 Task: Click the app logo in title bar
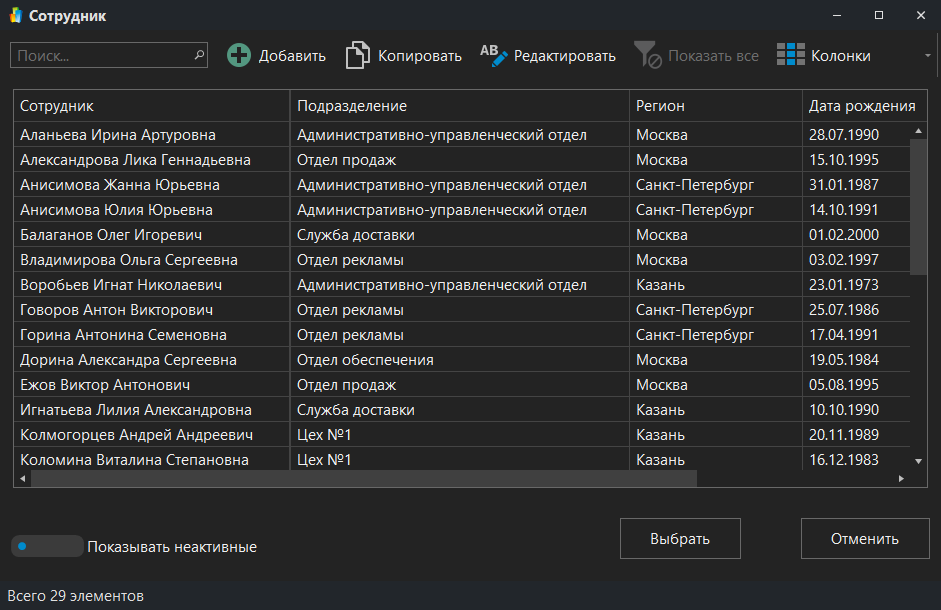click(15, 16)
